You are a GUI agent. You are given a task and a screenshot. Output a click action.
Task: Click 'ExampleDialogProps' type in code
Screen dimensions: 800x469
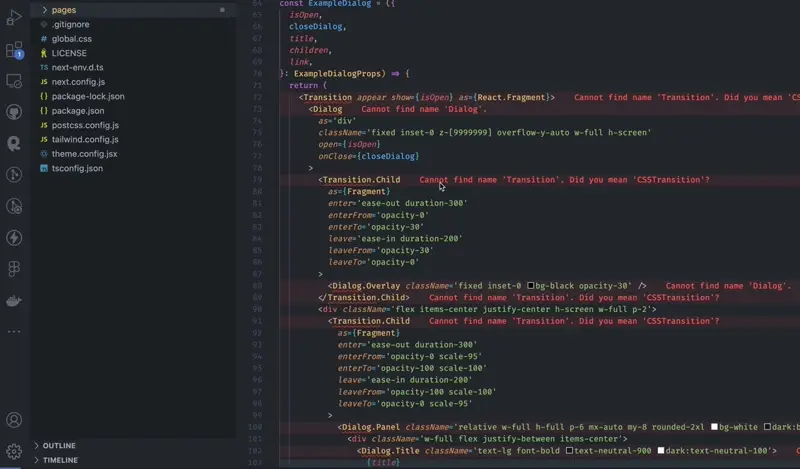(x=337, y=73)
